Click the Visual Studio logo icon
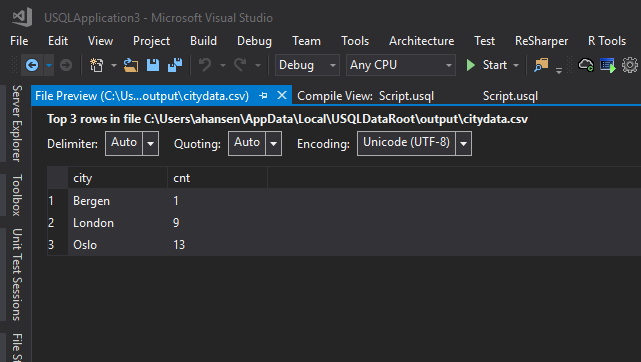The width and height of the screenshot is (641, 362). pos(22,17)
